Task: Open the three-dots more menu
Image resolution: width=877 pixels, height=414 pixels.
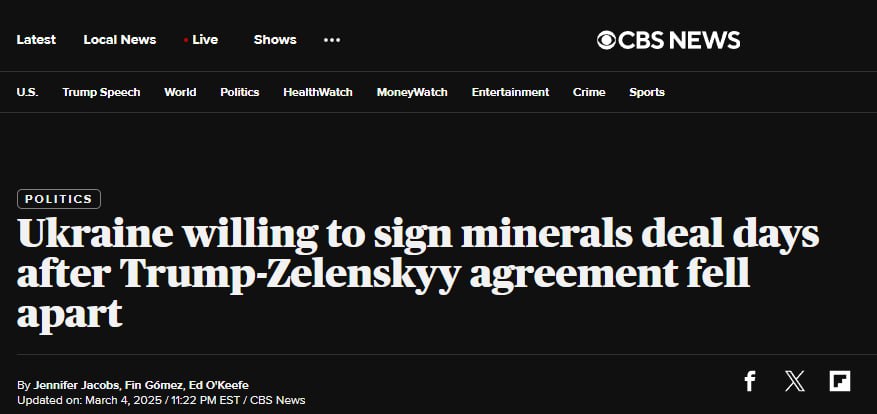Action: tap(332, 40)
